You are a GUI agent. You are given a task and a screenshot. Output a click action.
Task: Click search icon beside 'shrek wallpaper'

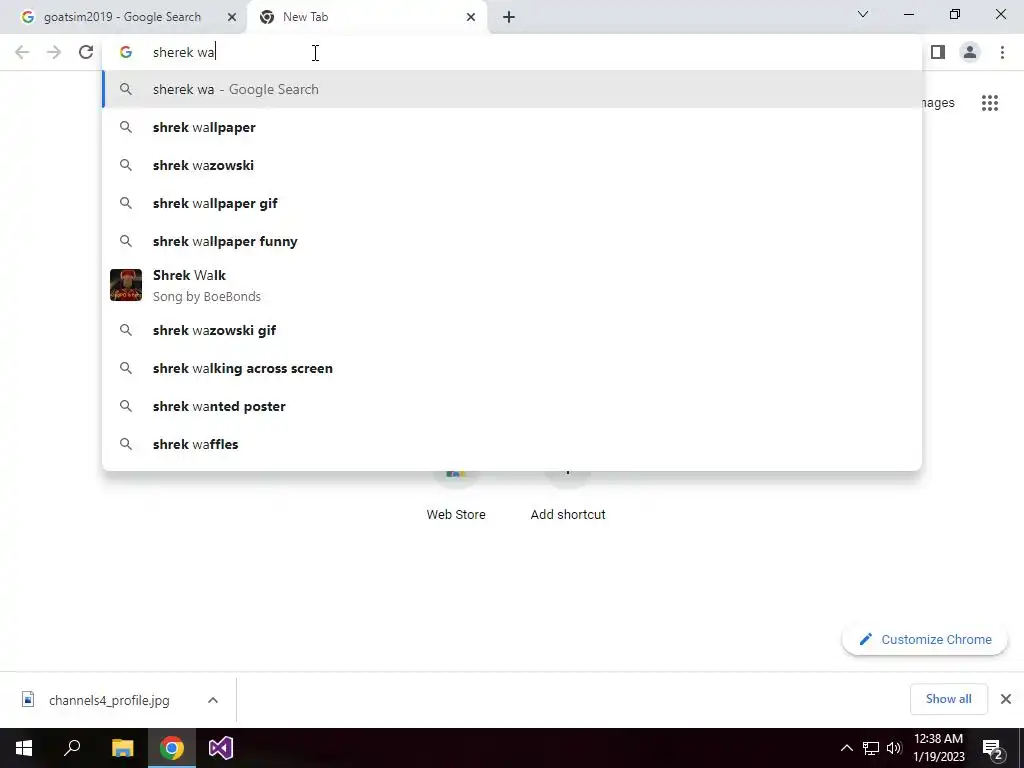coord(126,127)
